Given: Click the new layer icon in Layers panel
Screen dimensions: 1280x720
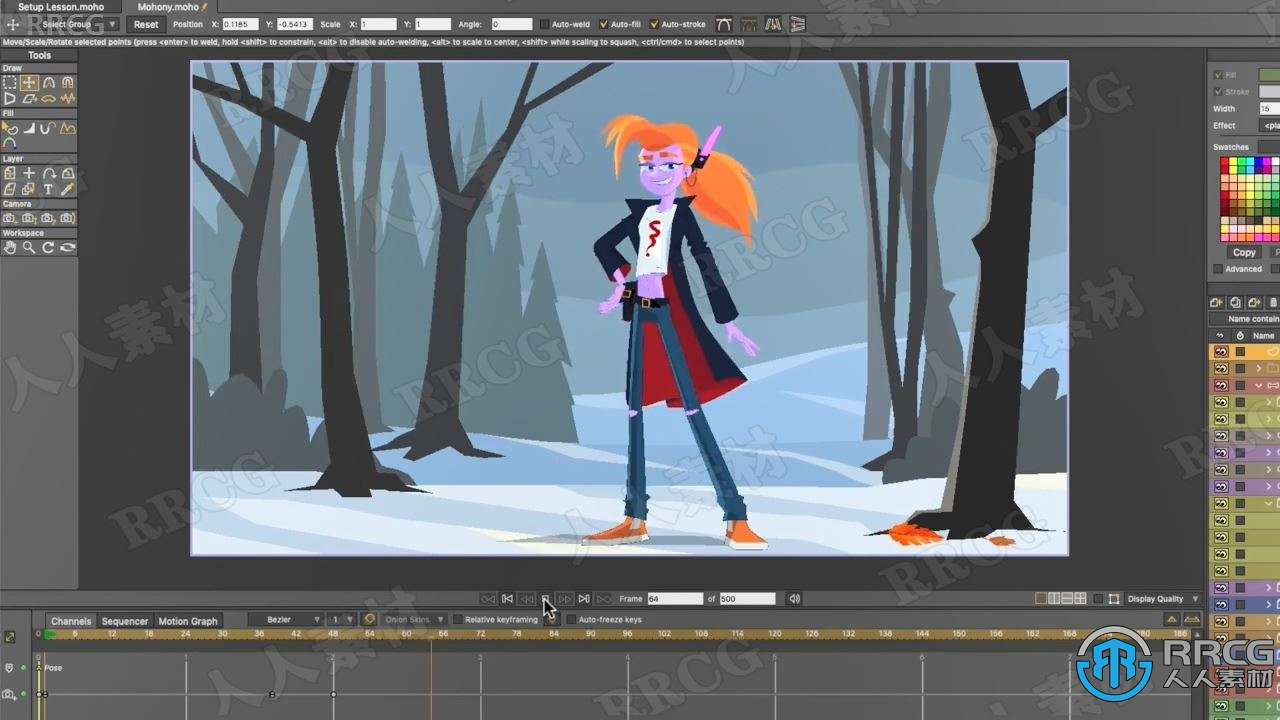Looking at the screenshot, I should pos(1216,302).
